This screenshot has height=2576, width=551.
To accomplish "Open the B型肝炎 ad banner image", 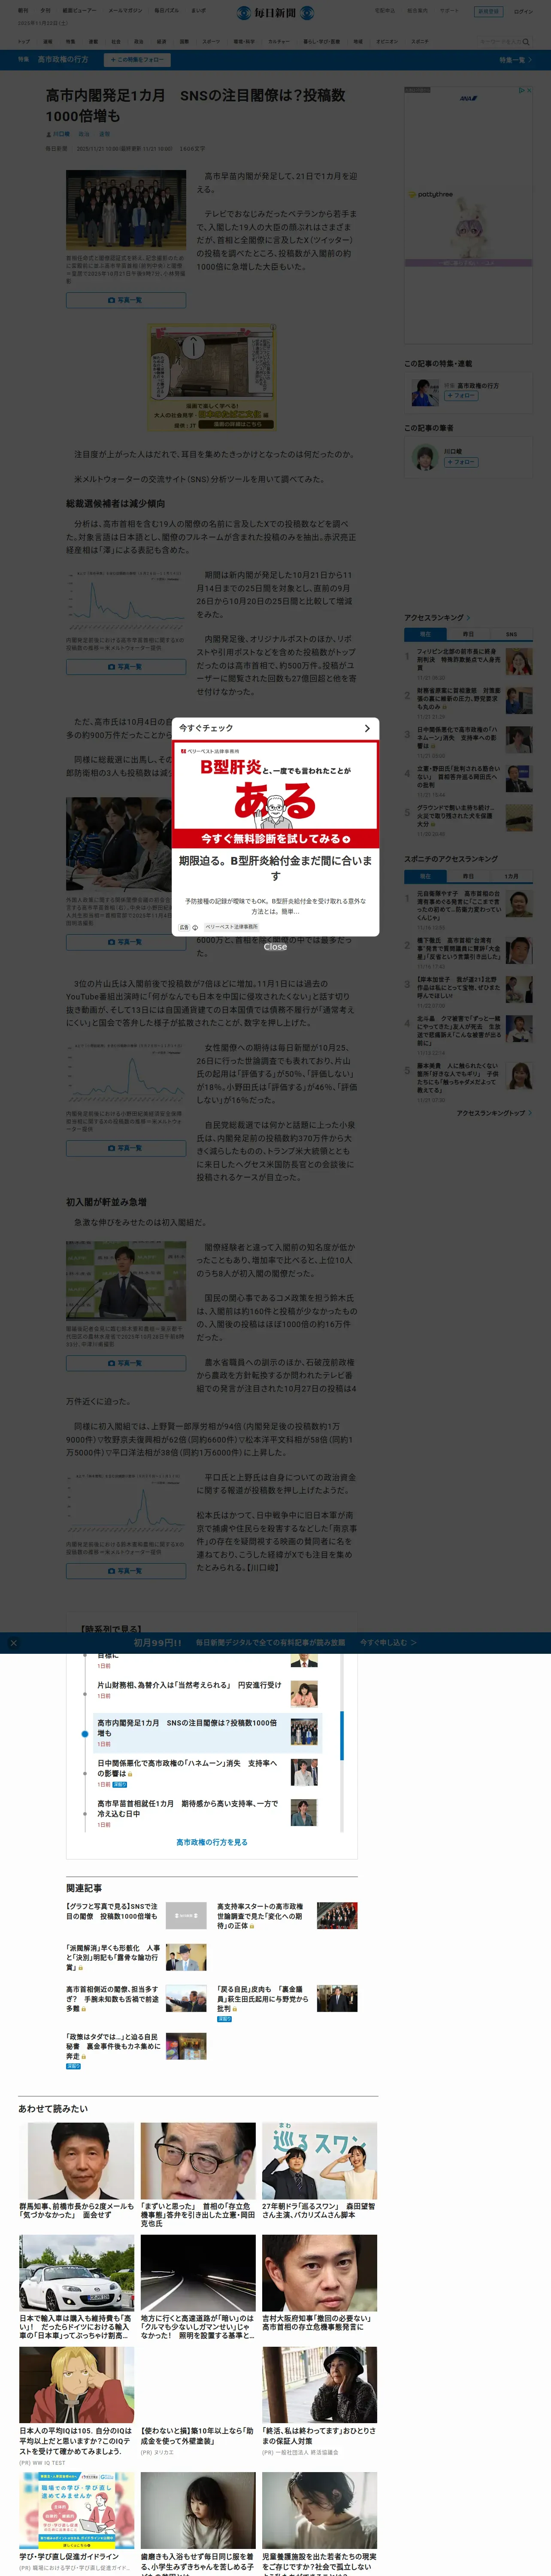I will [x=275, y=794].
